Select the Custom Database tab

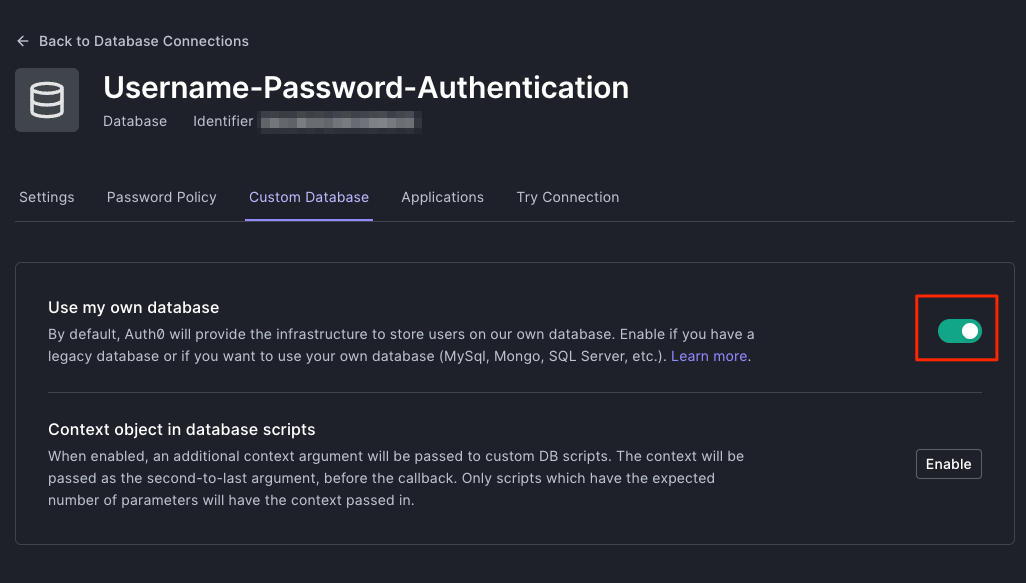309,197
